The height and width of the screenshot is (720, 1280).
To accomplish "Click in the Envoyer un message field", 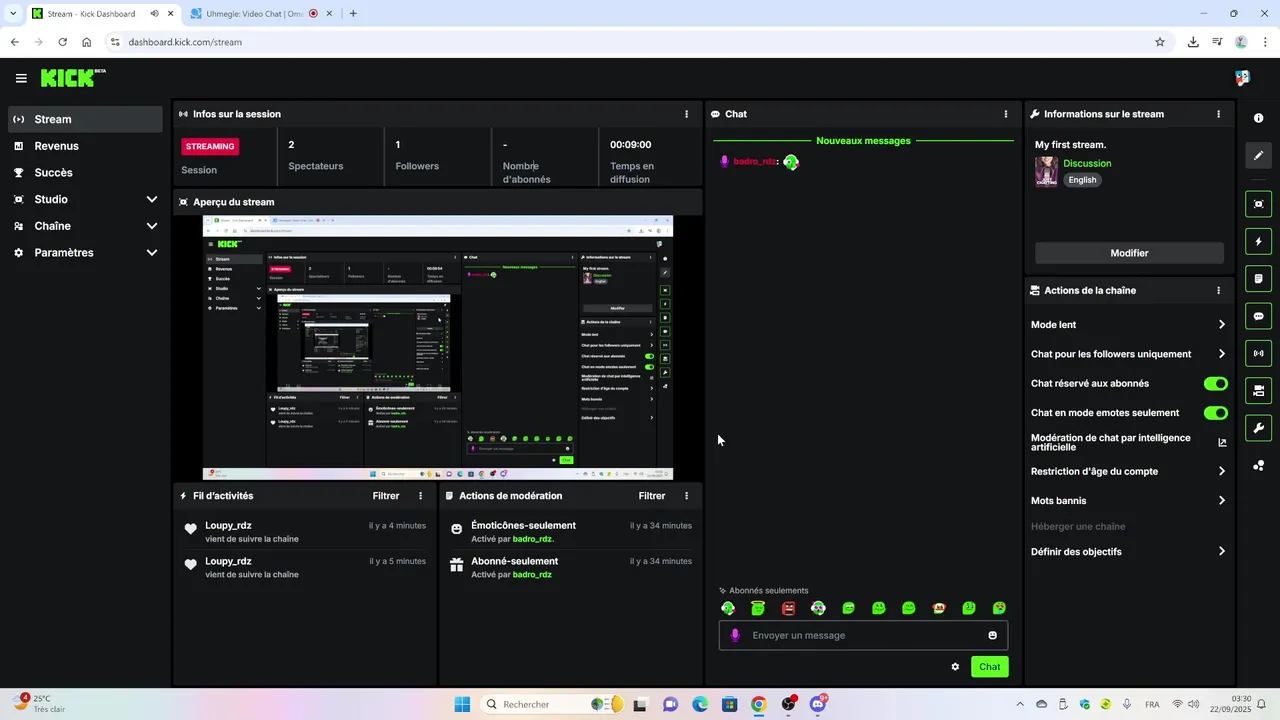I will (863, 635).
